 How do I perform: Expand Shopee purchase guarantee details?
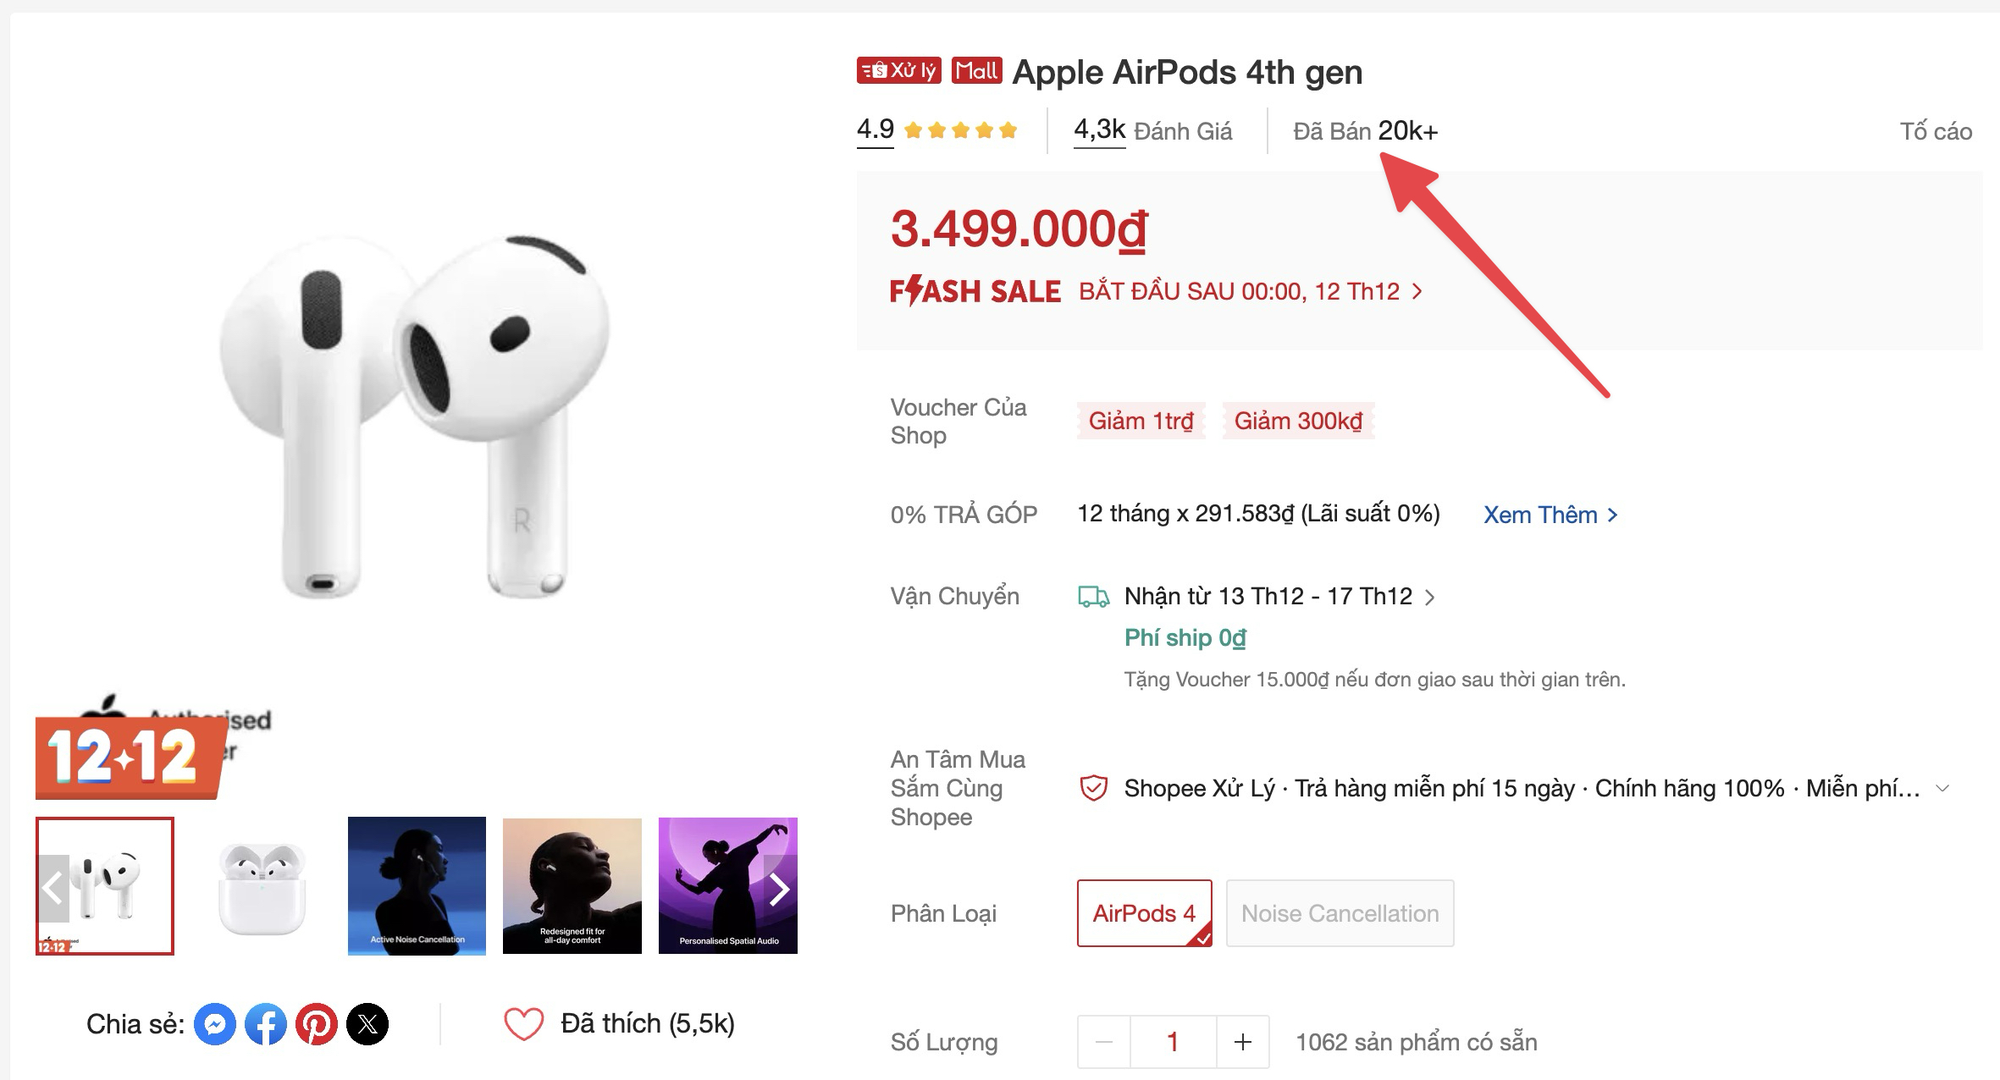click(1942, 788)
